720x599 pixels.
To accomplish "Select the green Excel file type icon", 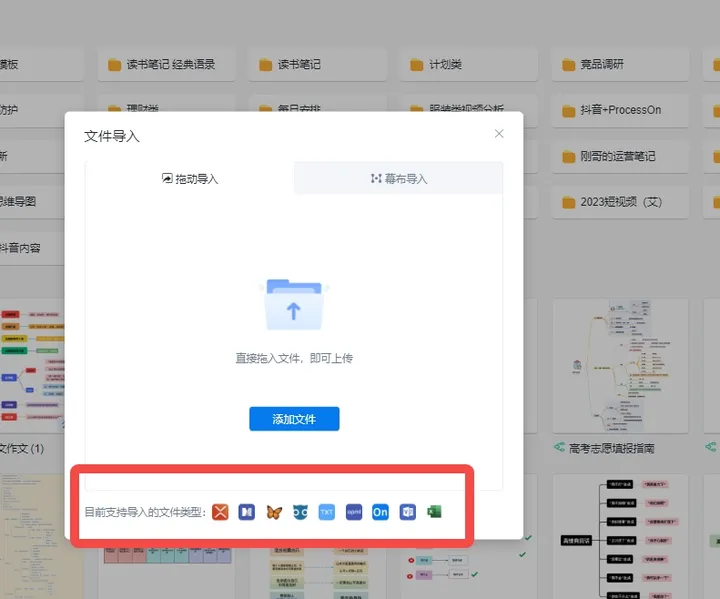I will pyautogui.click(x=434, y=511).
